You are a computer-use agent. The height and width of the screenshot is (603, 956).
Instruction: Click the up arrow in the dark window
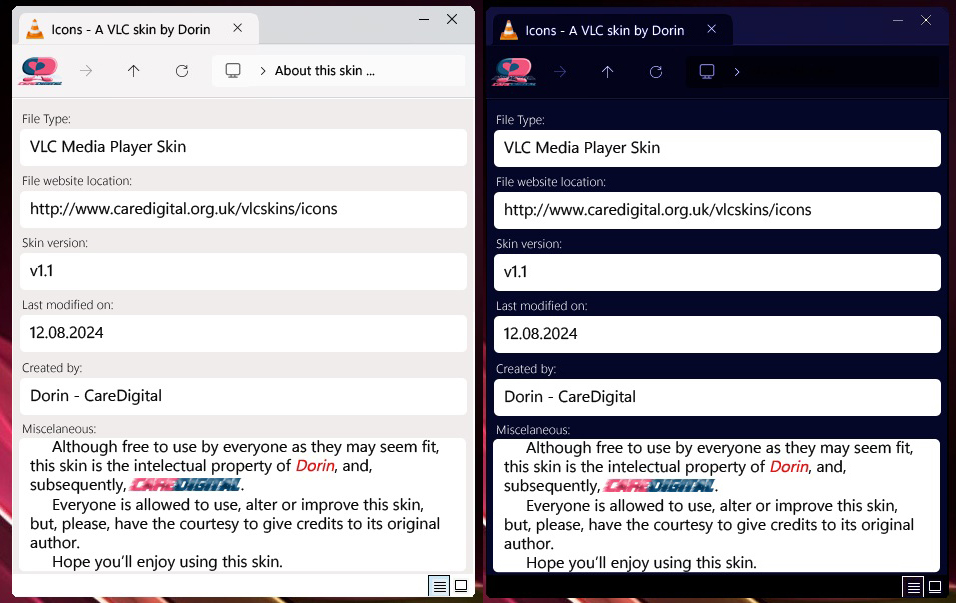point(607,72)
